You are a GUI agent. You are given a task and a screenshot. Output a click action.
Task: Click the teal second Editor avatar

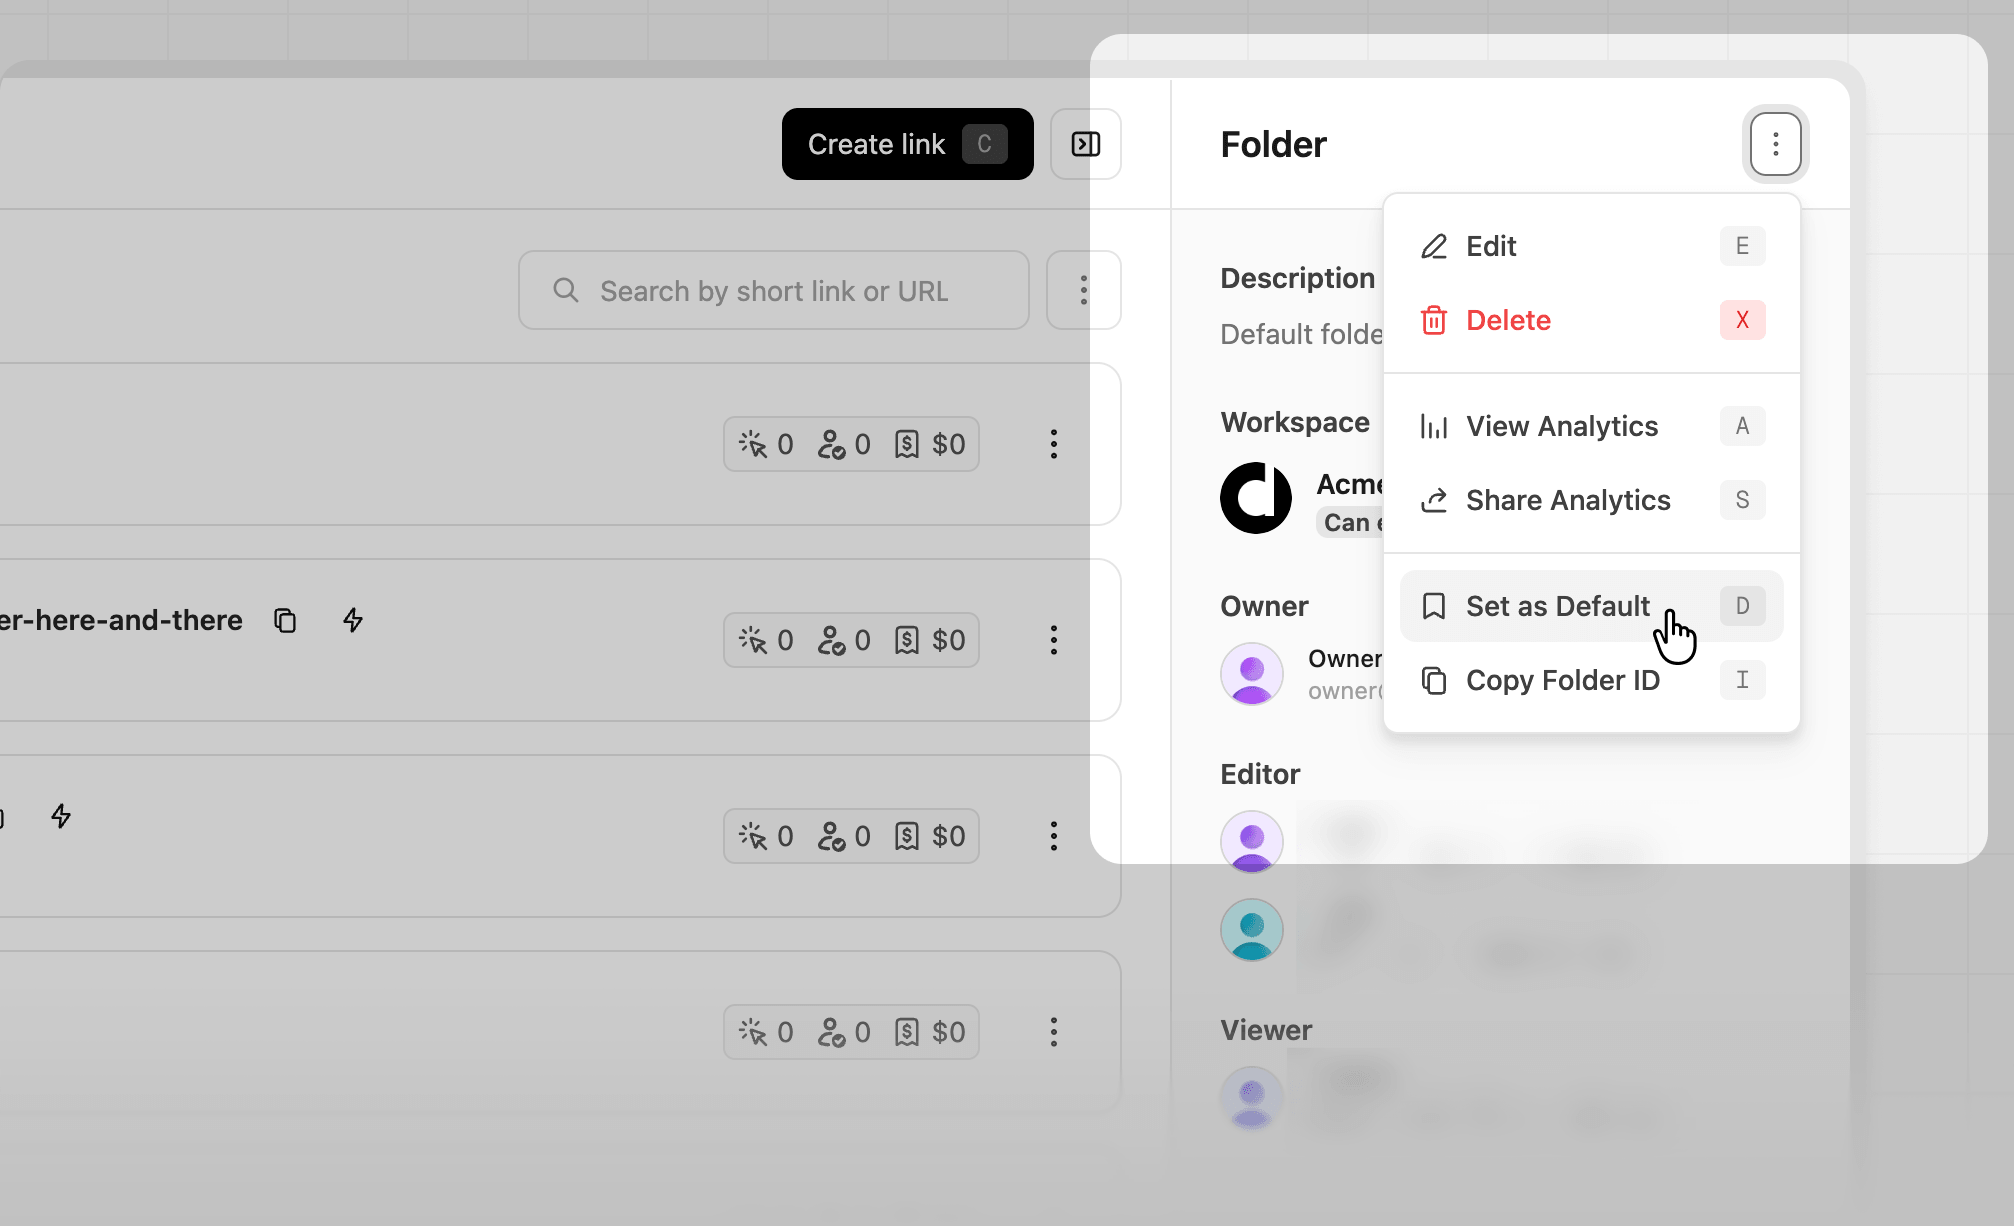pos(1252,930)
